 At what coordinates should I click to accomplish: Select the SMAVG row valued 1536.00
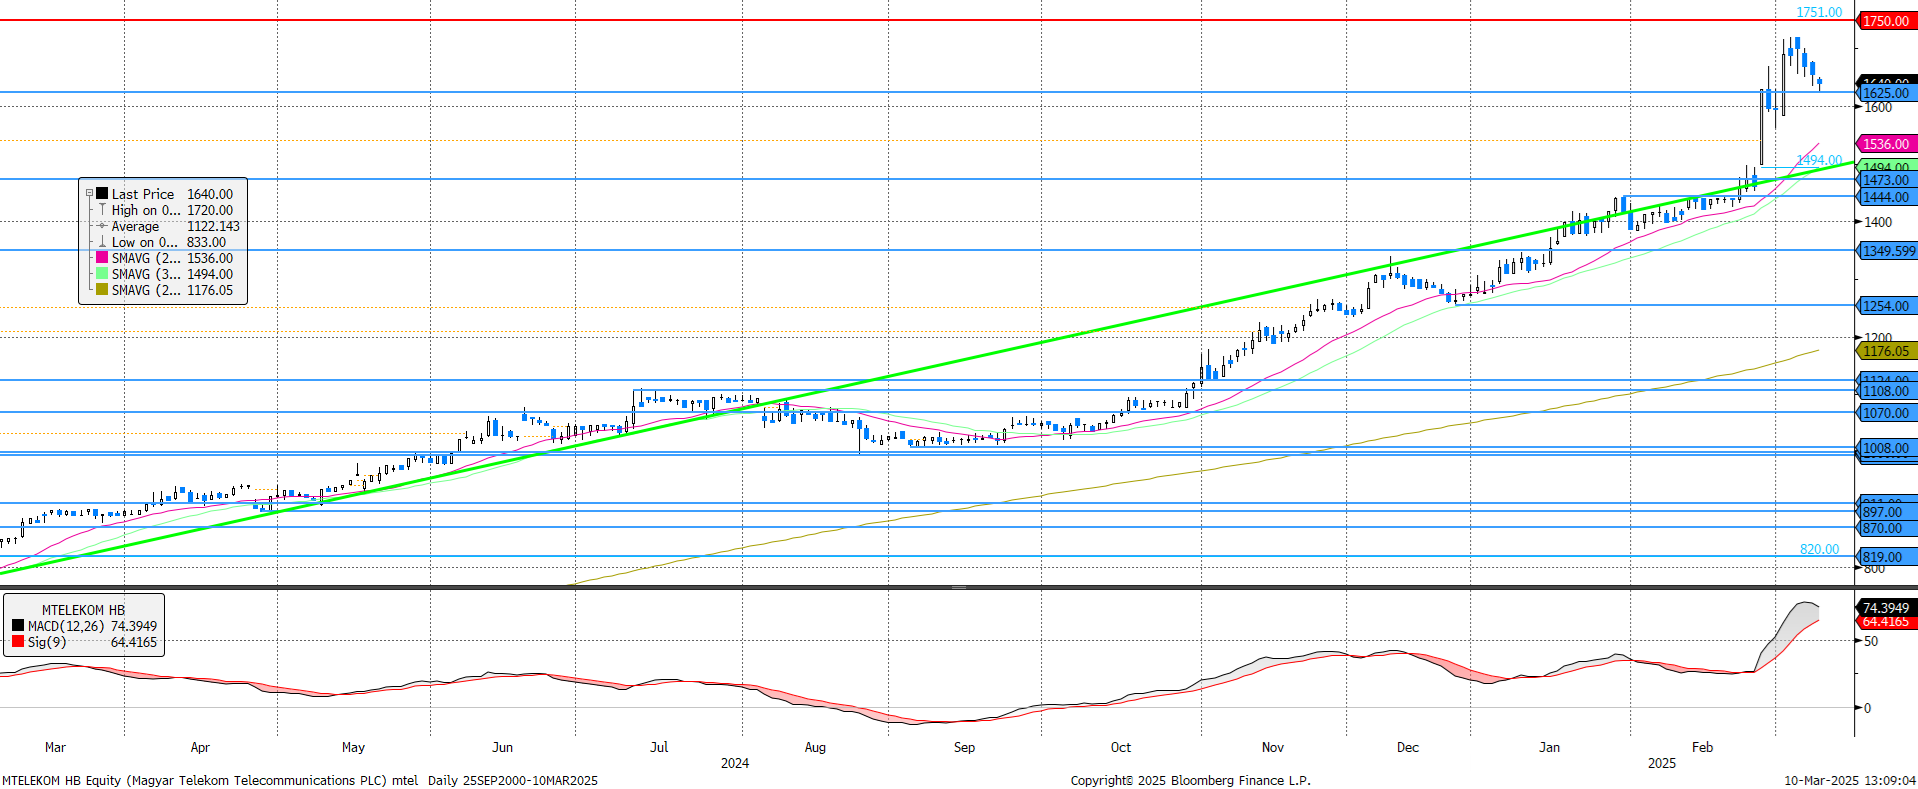164,258
